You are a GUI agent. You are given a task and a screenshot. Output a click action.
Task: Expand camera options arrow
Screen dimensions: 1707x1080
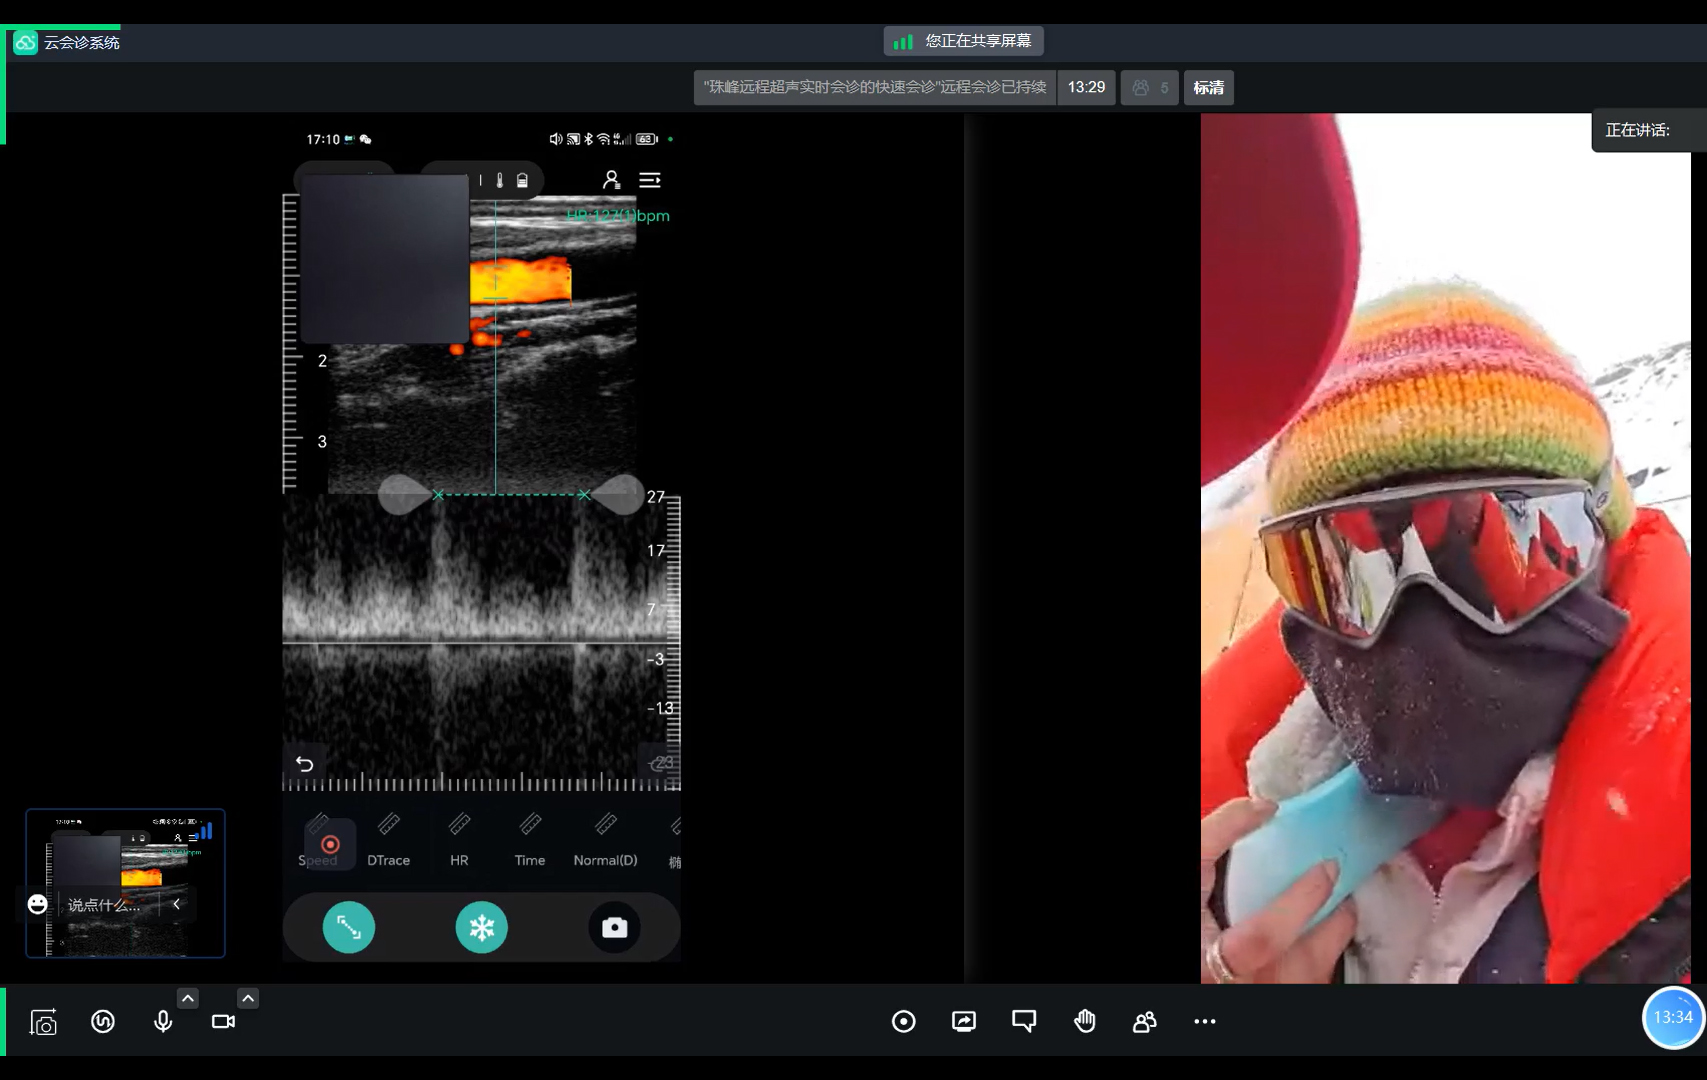coord(248,998)
